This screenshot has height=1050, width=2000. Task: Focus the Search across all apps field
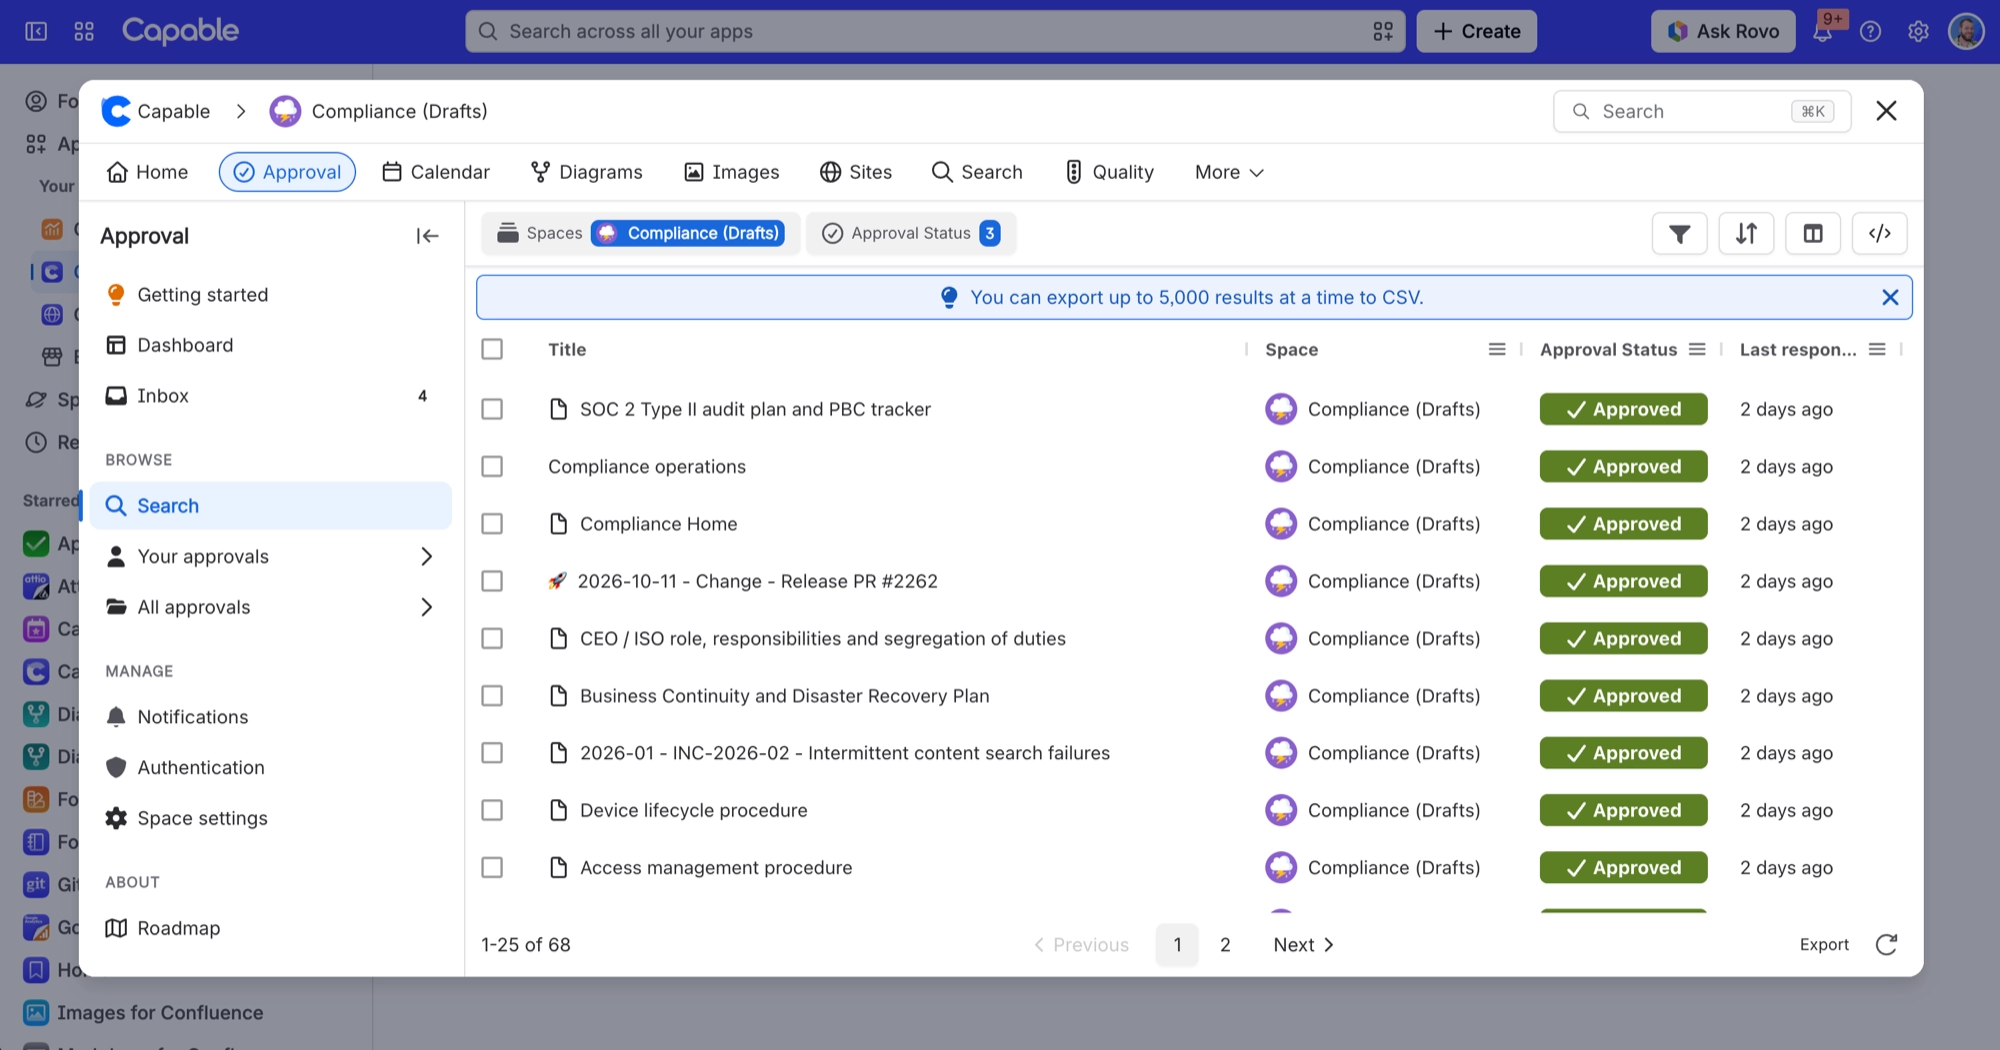(x=935, y=32)
